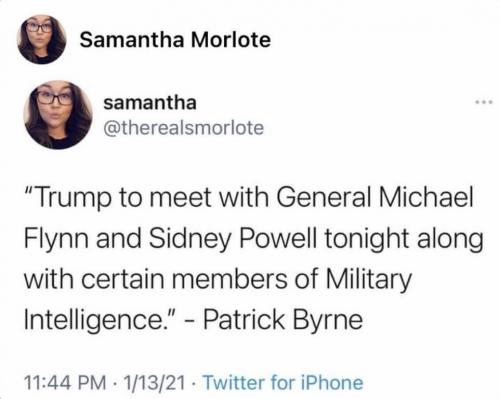This screenshot has height=399, width=500.
Task: Click the 1/13/21 date
Action: [154, 382]
